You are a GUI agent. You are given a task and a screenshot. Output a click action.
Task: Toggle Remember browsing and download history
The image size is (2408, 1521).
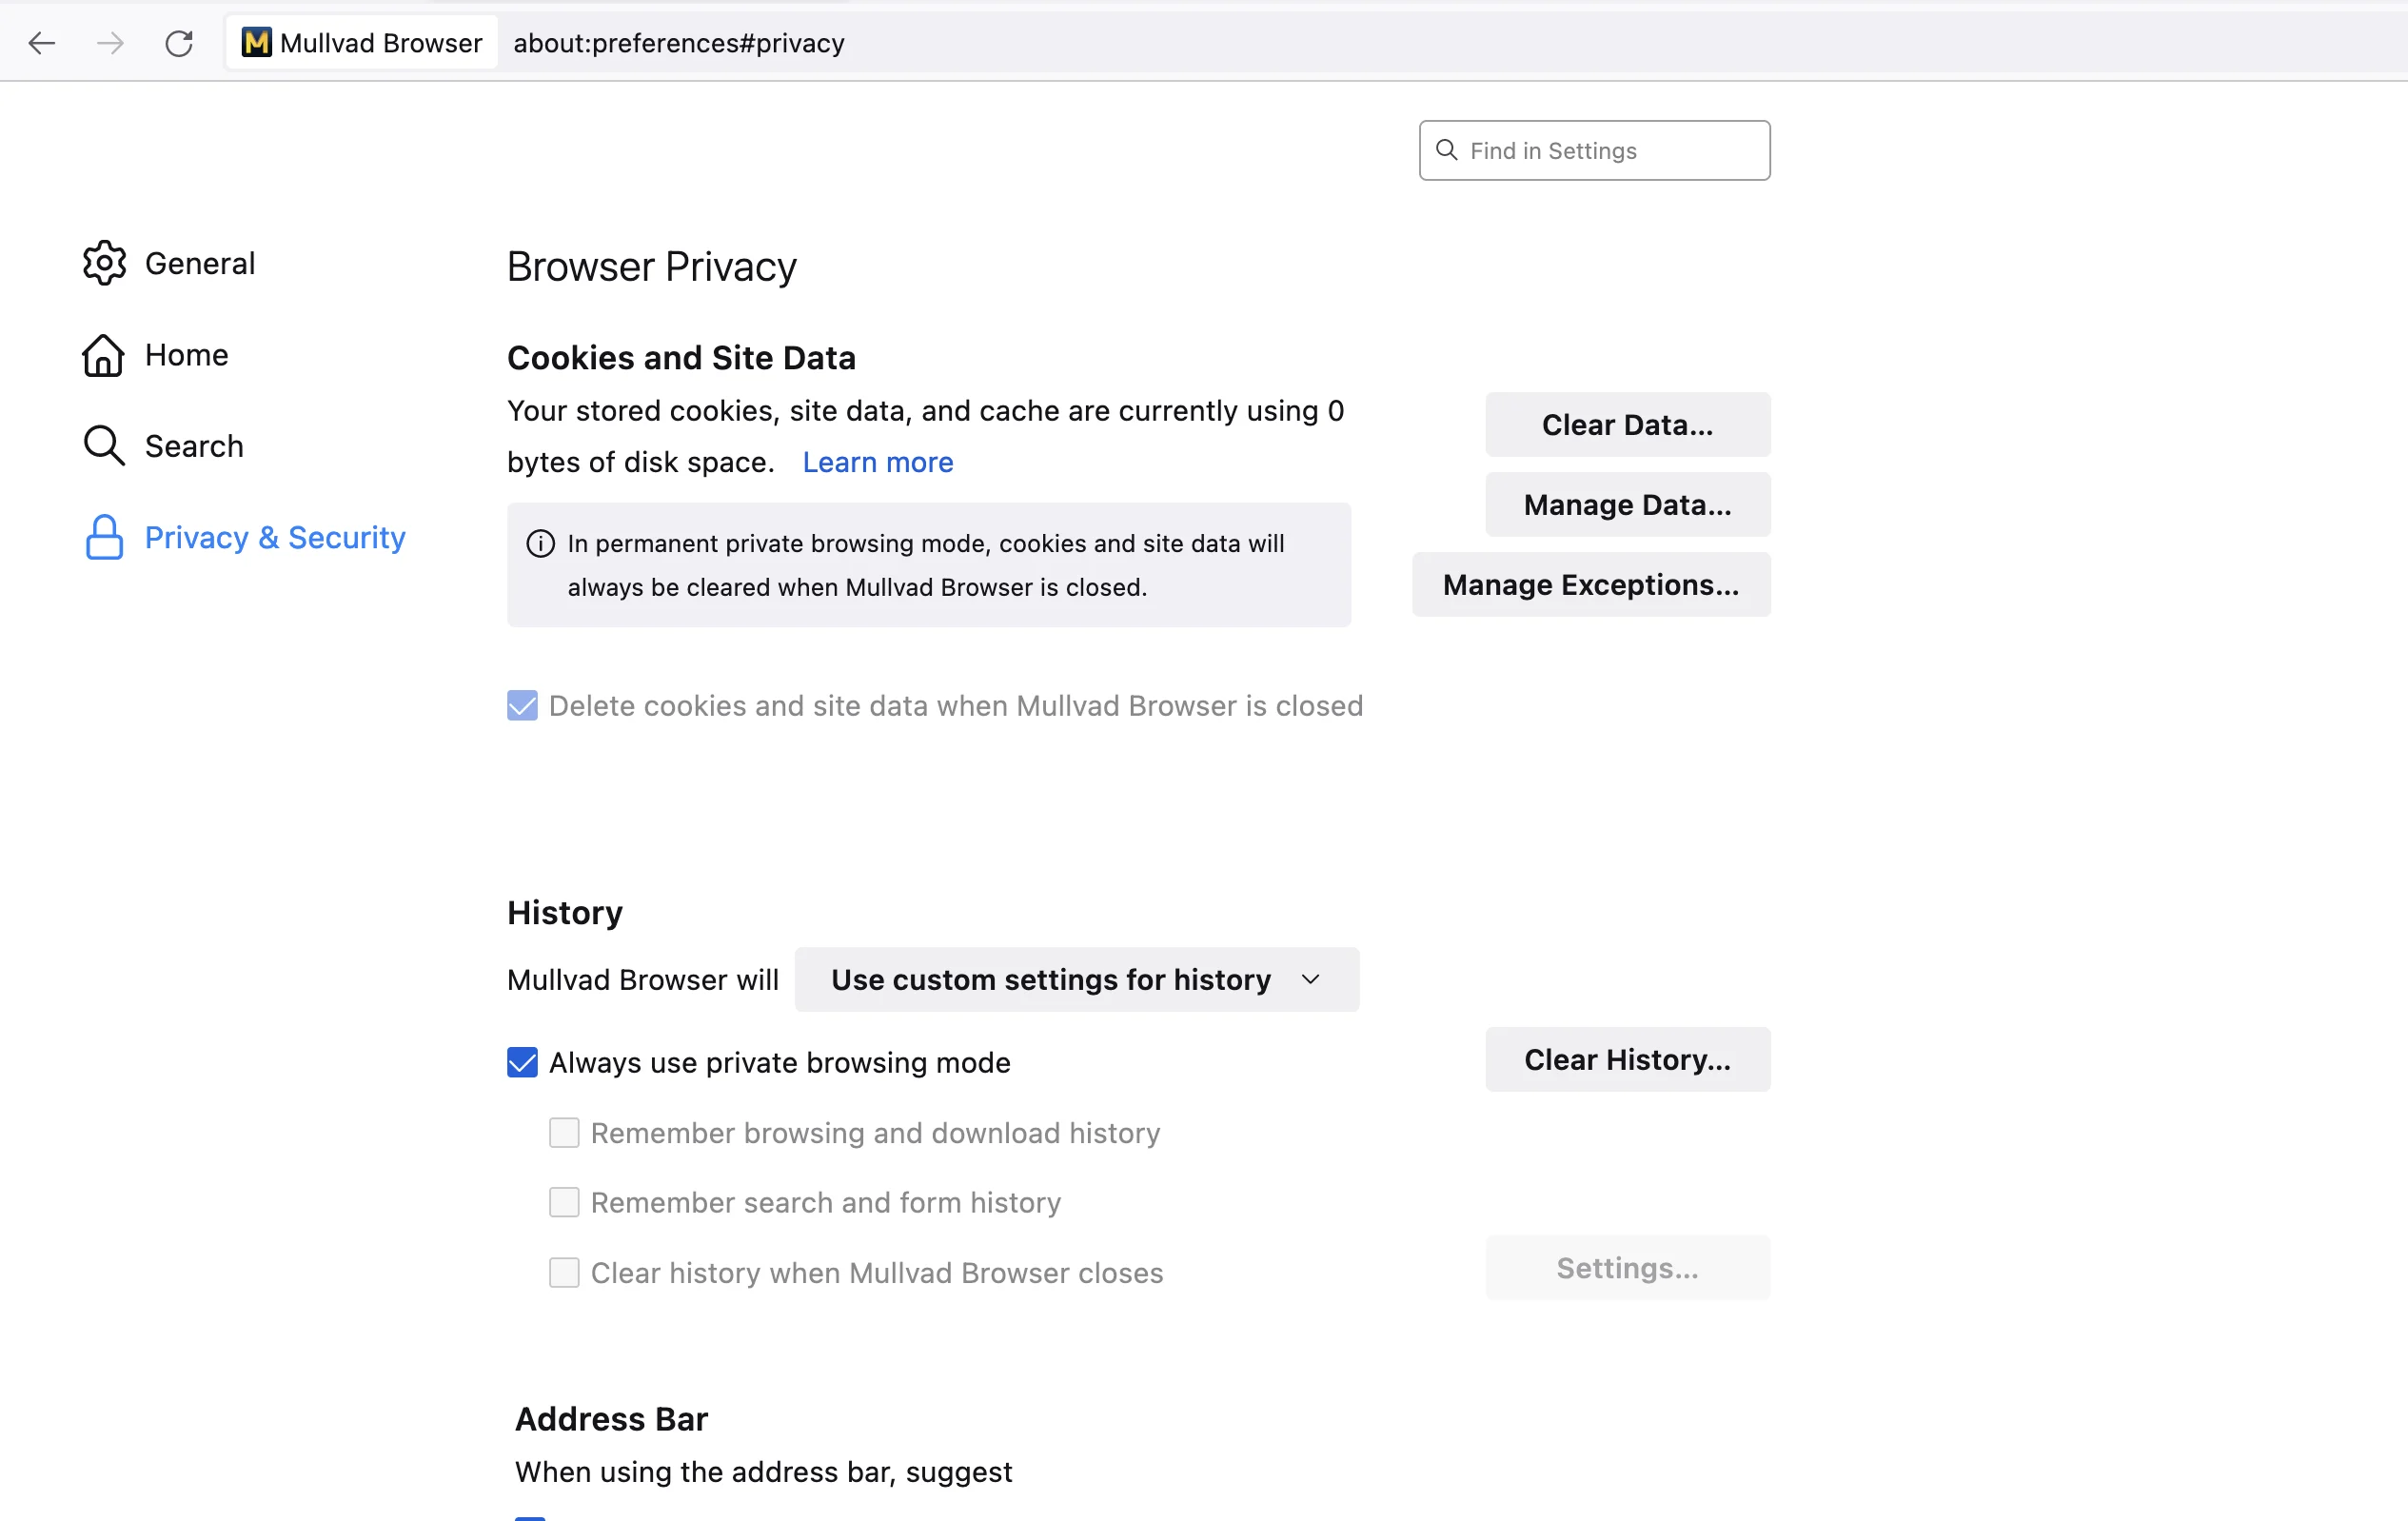[x=564, y=1133]
